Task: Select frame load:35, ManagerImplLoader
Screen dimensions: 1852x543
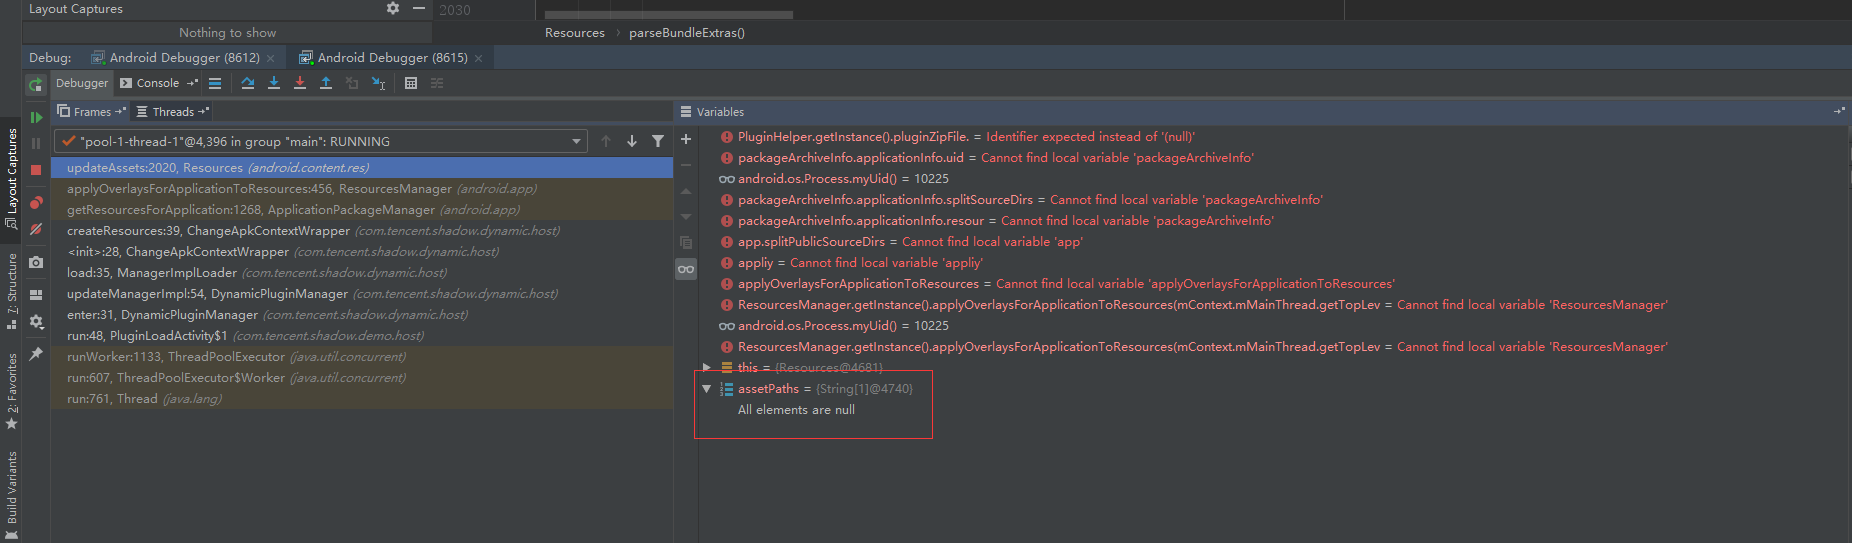Action: pyautogui.click(x=362, y=272)
